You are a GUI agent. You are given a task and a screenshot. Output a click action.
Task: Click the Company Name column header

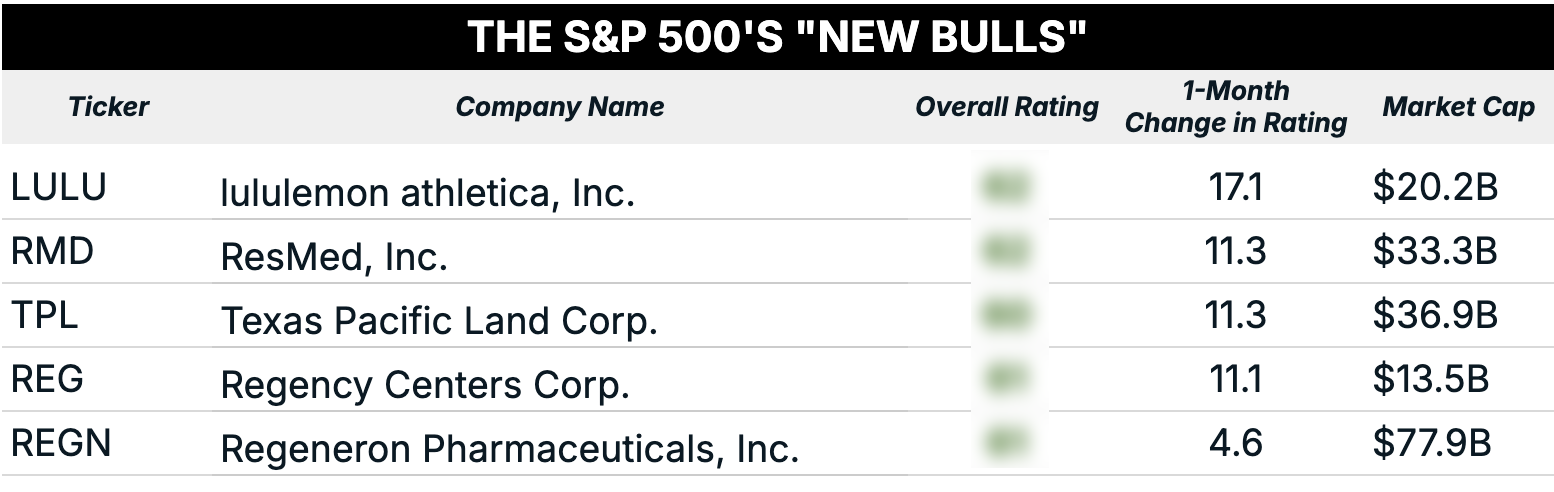coord(559,107)
